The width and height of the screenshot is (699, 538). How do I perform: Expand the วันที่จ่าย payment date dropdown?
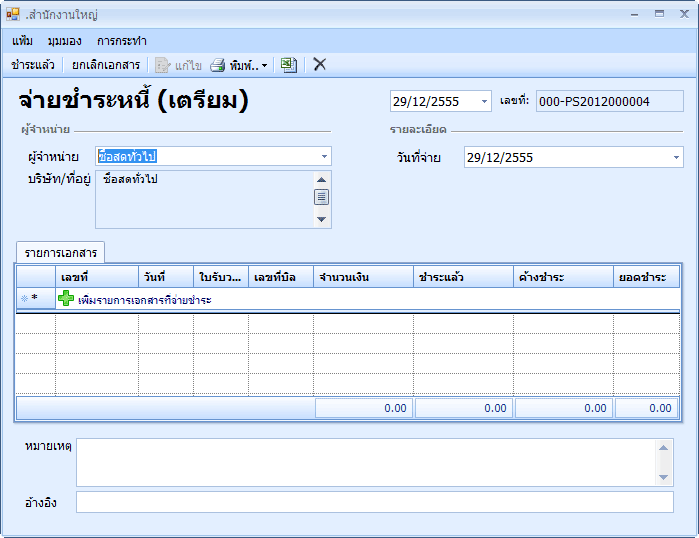pos(676,158)
